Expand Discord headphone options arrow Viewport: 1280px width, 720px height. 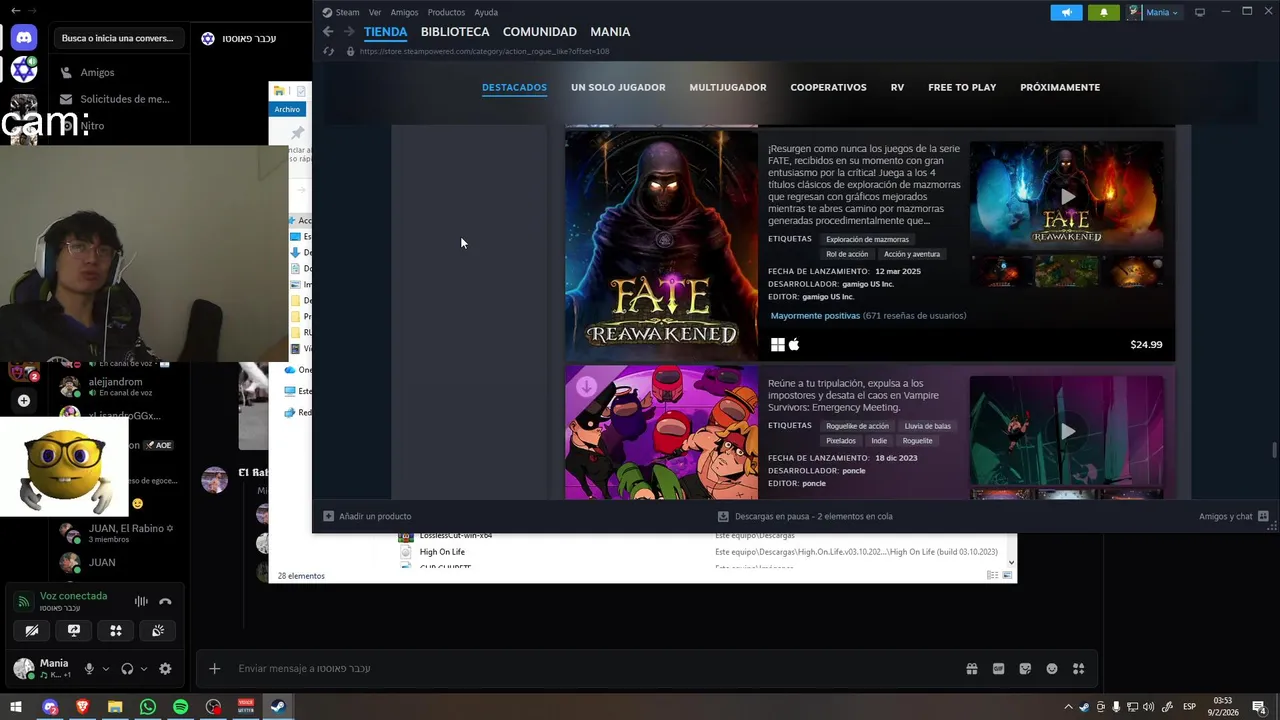click(x=144, y=668)
